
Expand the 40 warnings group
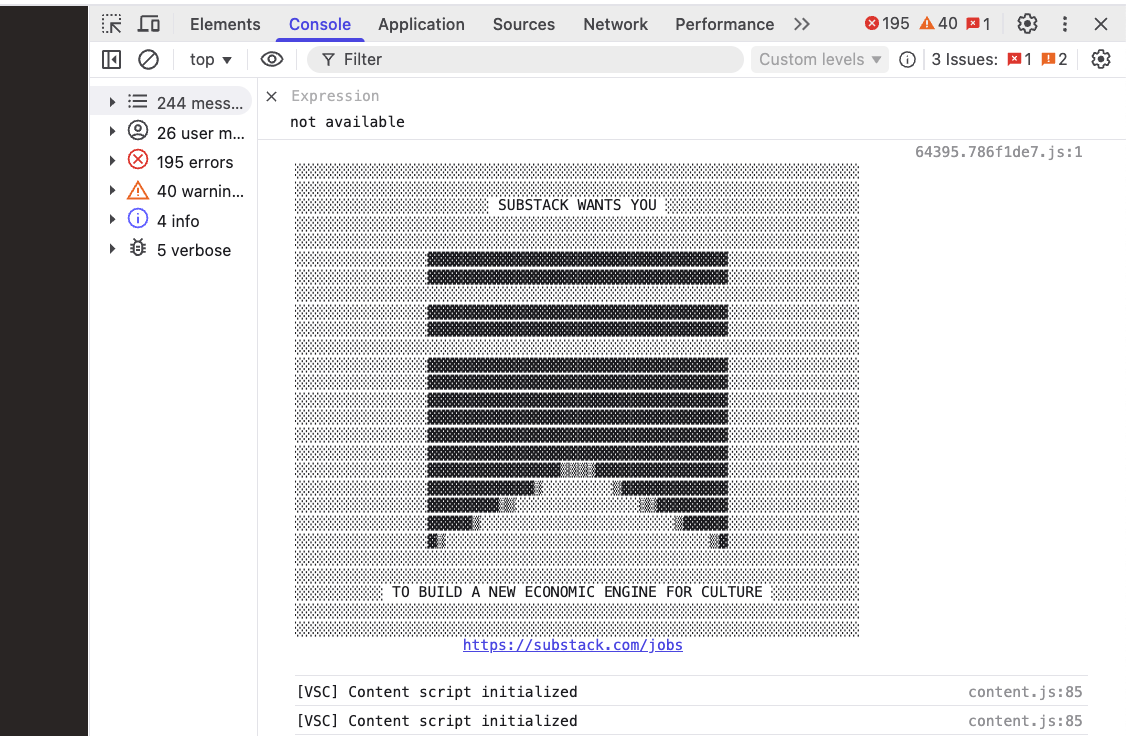(112, 190)
